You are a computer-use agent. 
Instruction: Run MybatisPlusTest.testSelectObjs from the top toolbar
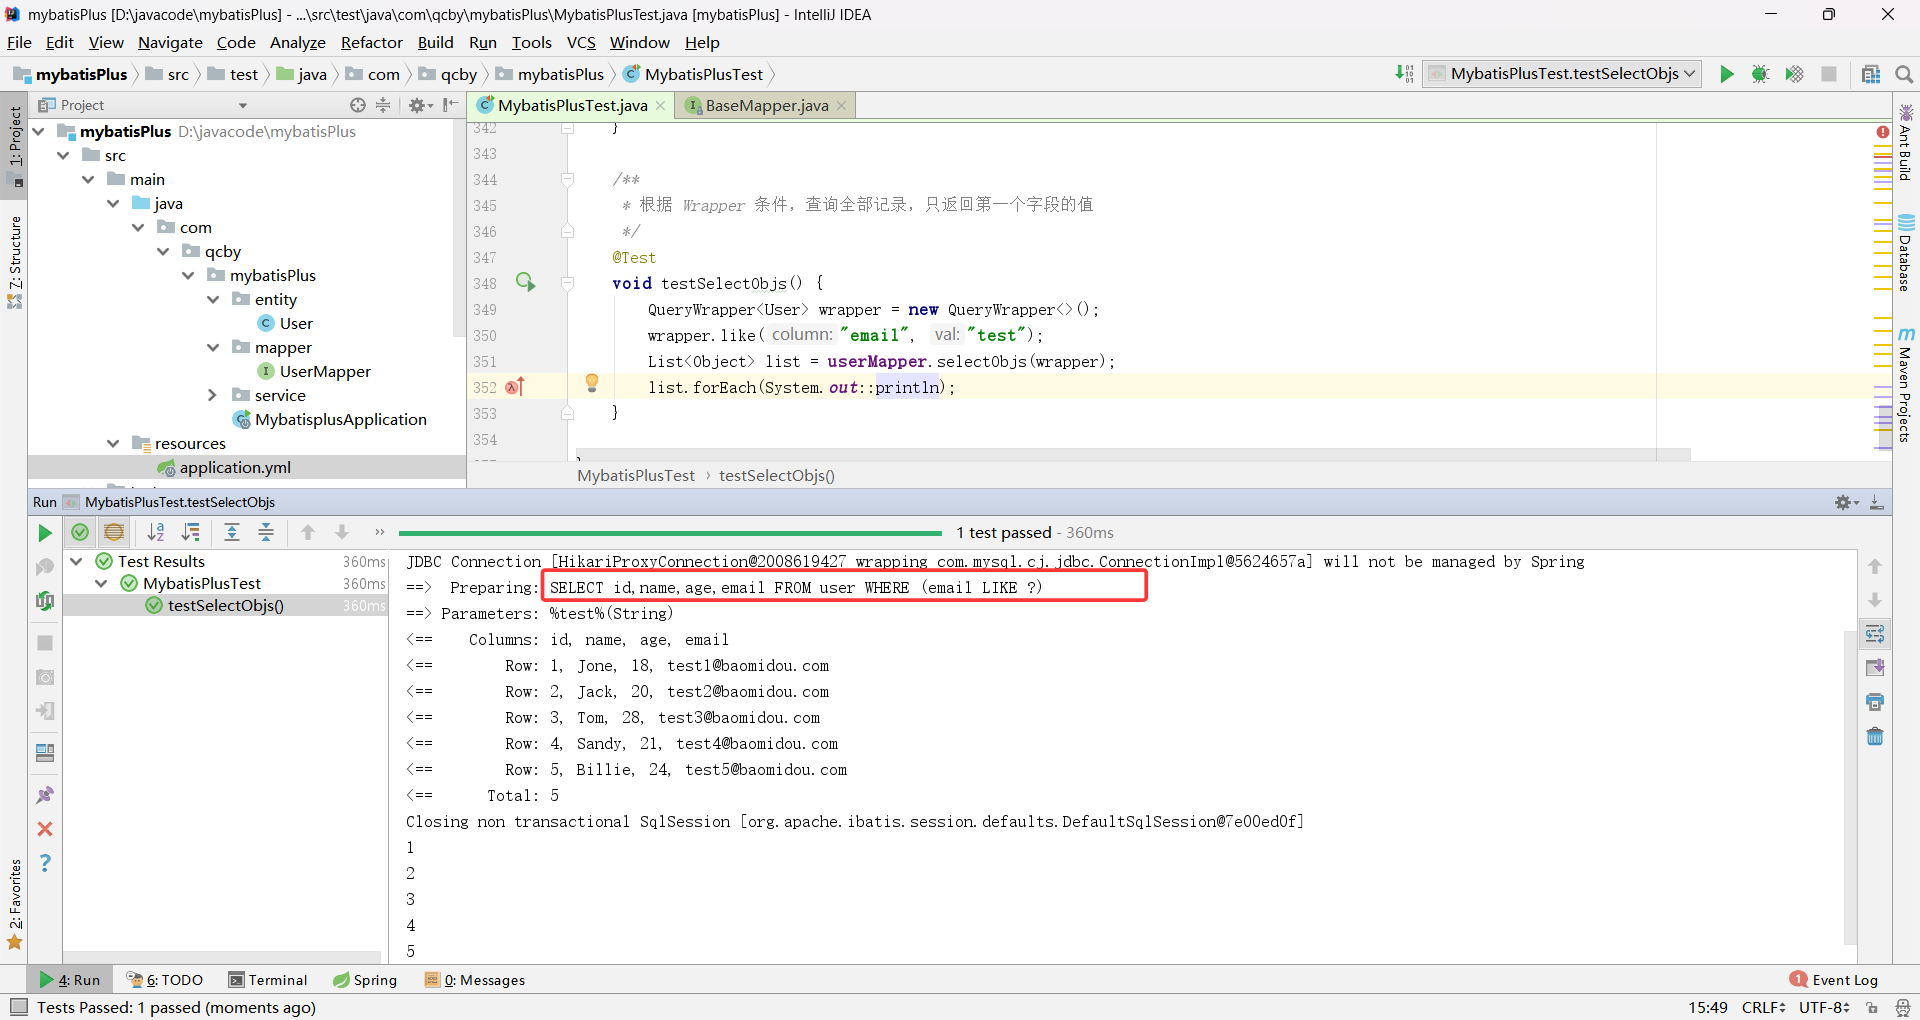pos(1727,74)
